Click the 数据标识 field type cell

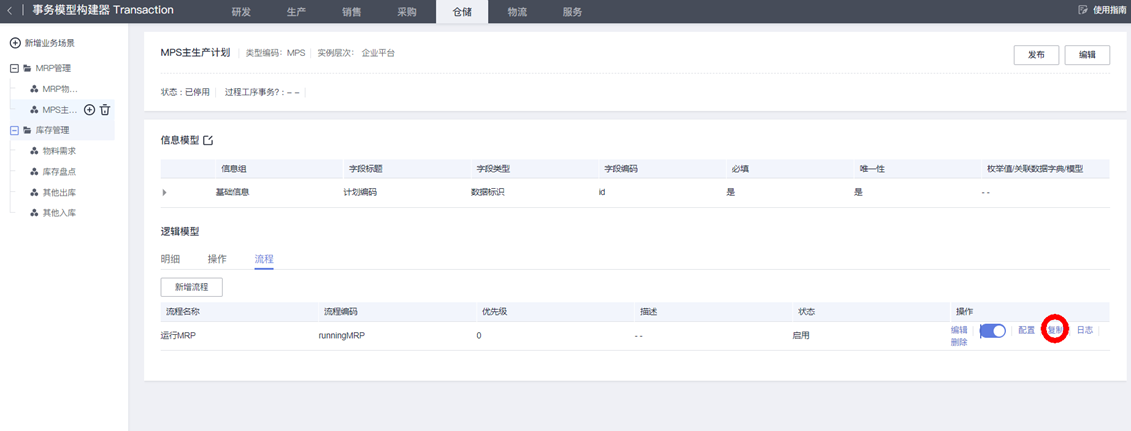pyautogui.click(x=488, y=192)
